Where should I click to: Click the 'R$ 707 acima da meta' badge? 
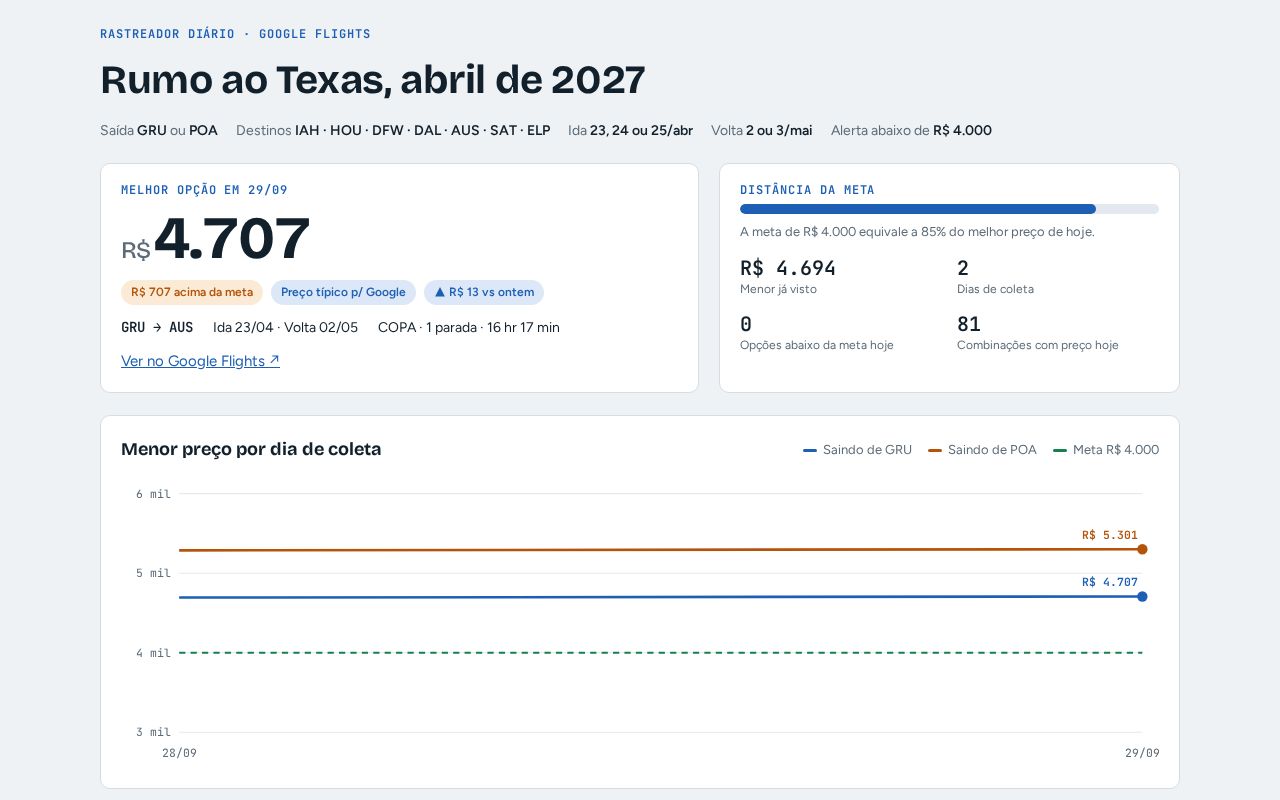tap(192, 292)
